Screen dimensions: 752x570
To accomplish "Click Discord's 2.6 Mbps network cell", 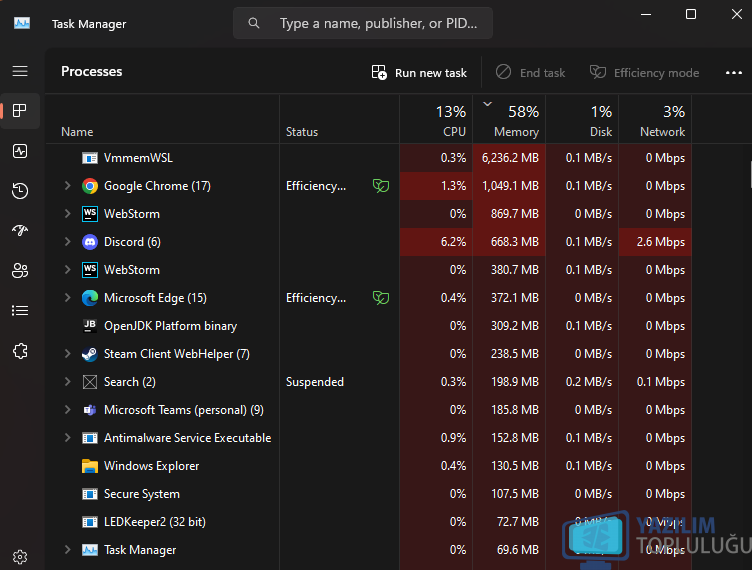I will (x=655, y=242).
